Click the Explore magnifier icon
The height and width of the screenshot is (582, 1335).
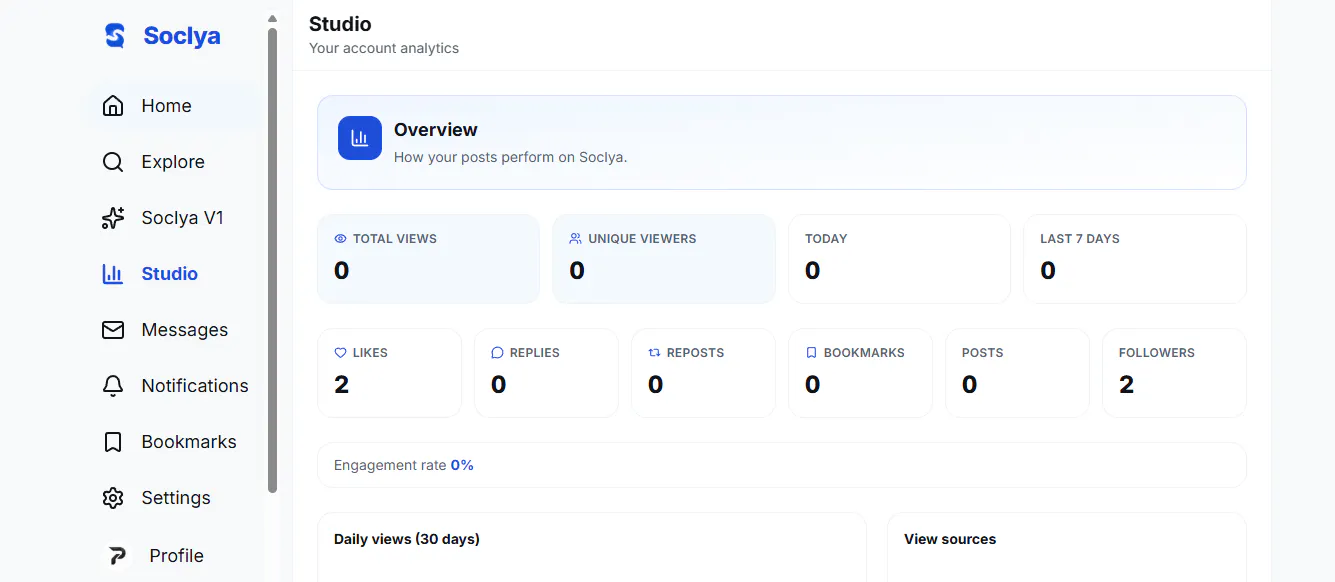[113, 162]
